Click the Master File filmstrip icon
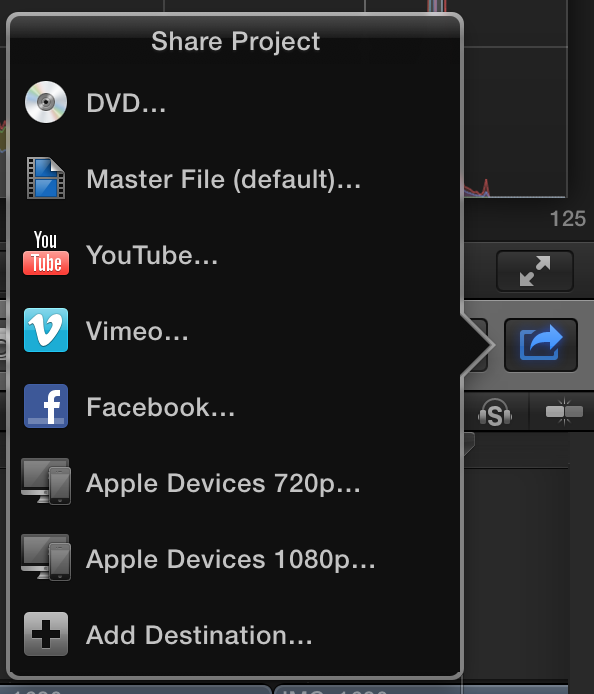 pyautogui.click(x=46, y=178)
